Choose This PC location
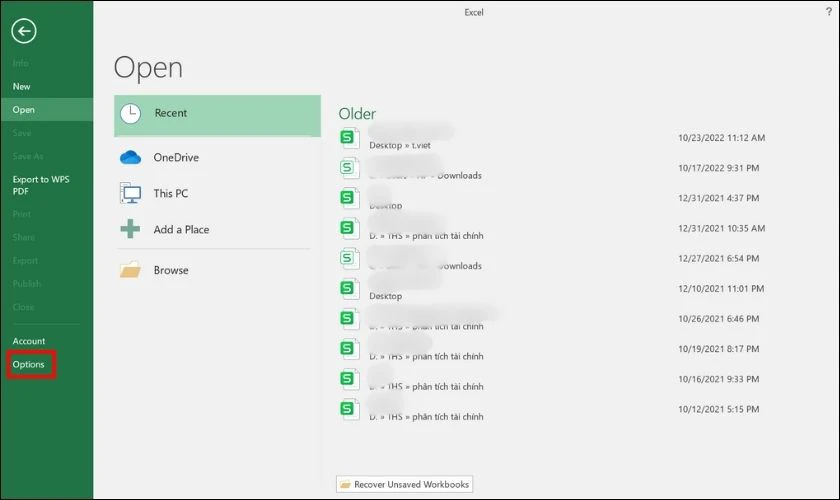Viewport: 840px width, 500px height. pyautogui.click(x=171, y=193)
